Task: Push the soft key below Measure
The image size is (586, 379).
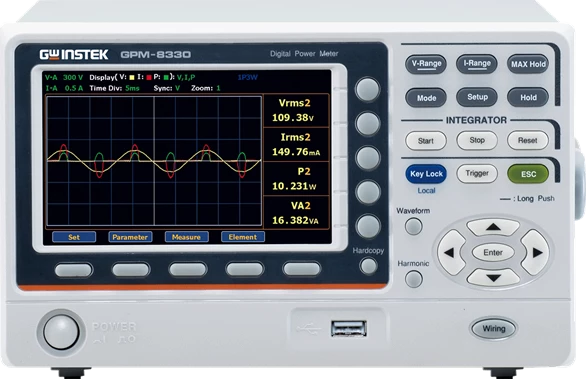Action: click(188, 269)
